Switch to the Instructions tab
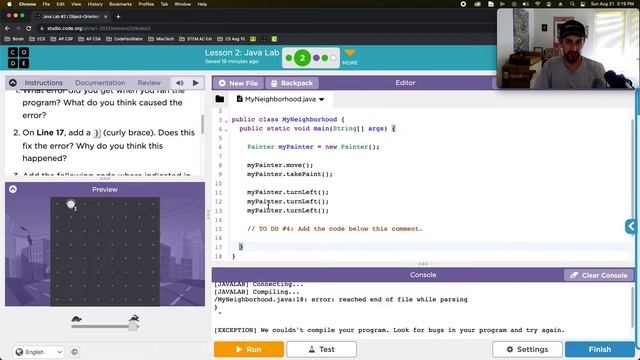The height and width of the screenshot is (360, 640). point(44,83)
